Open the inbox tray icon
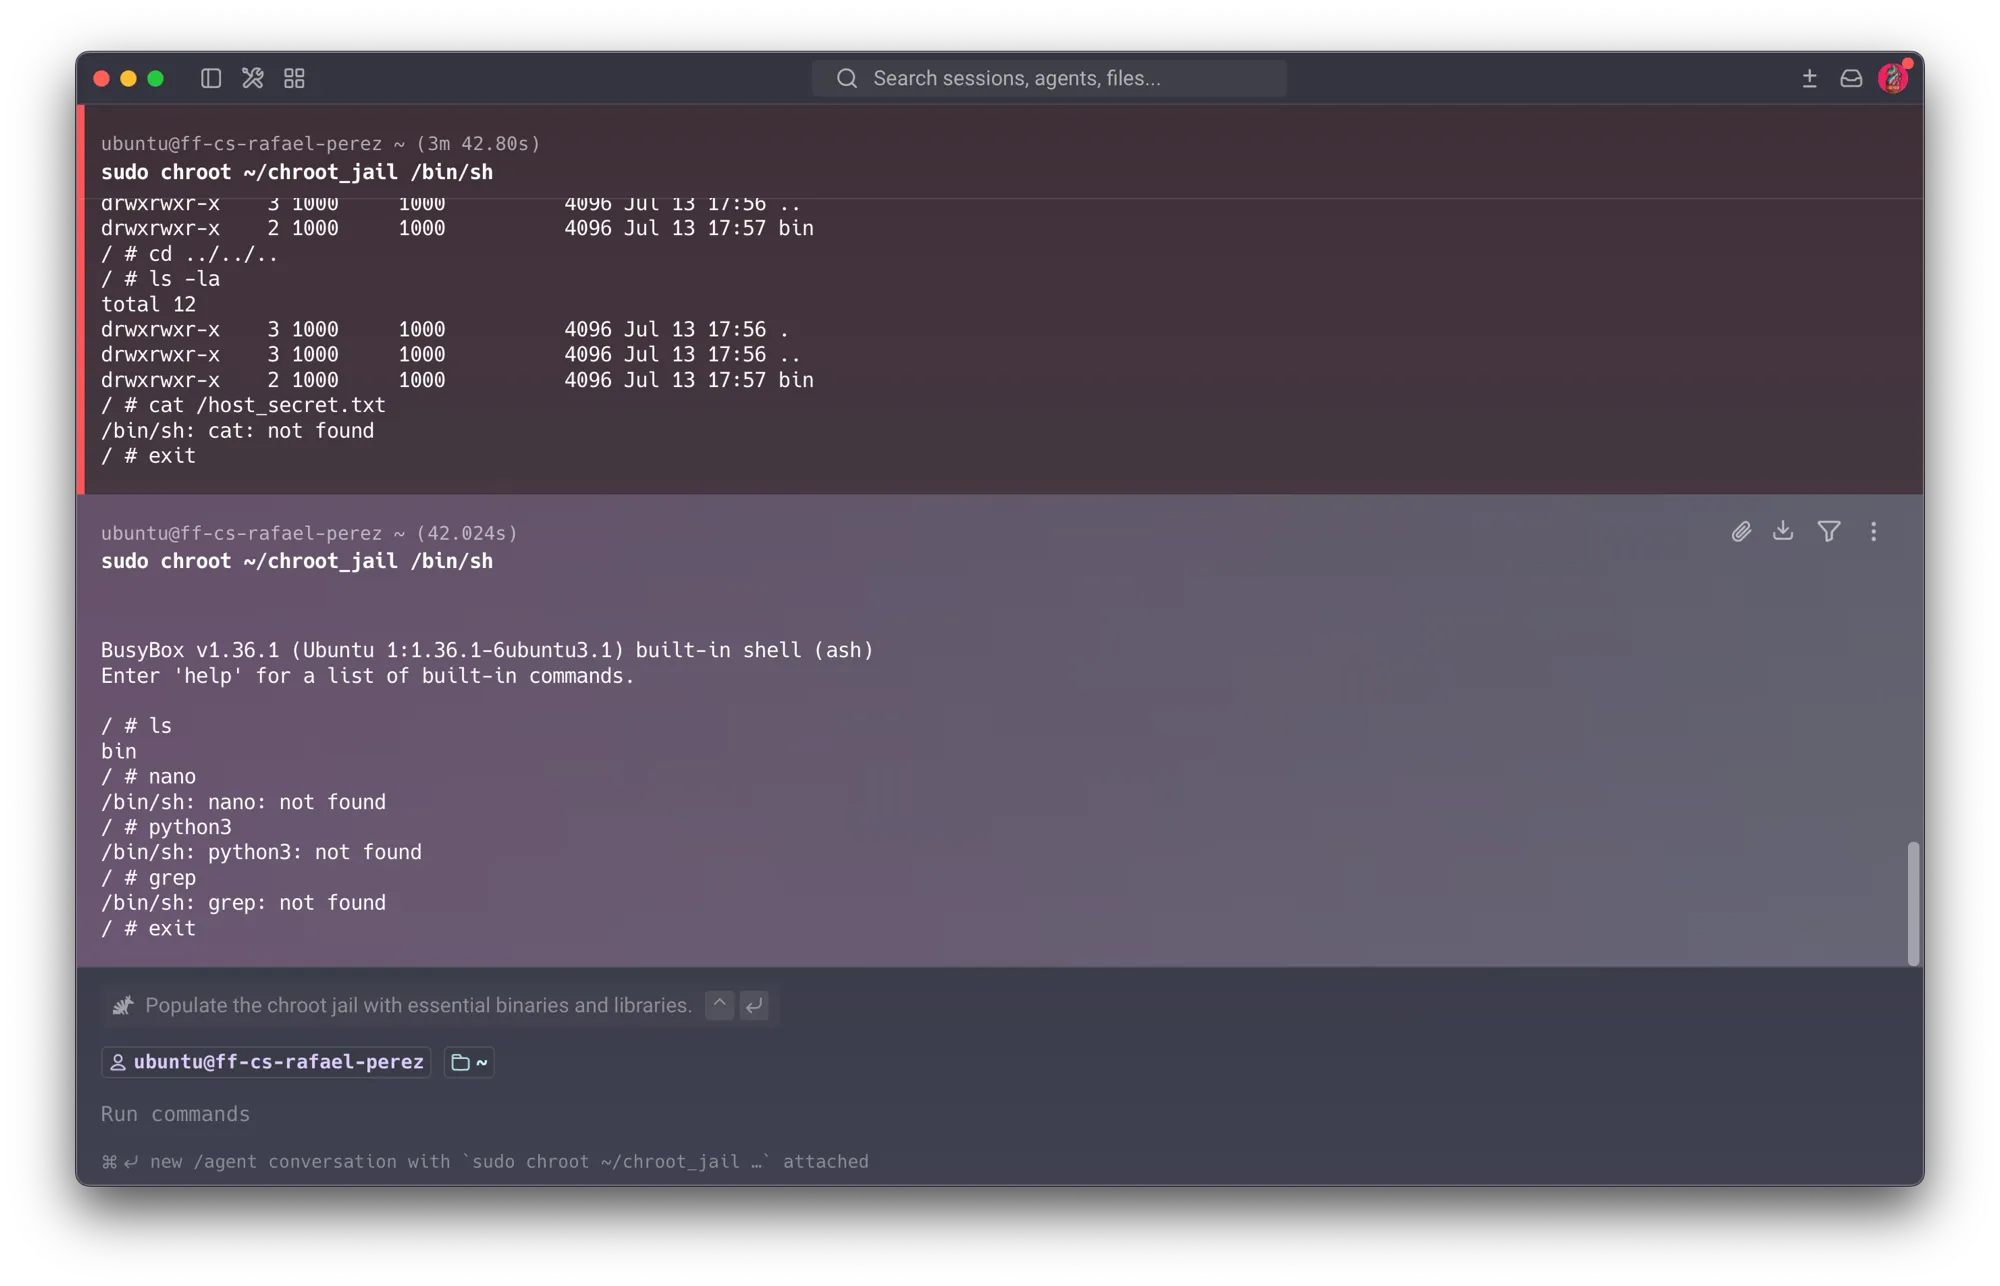 click(1851, 78)
